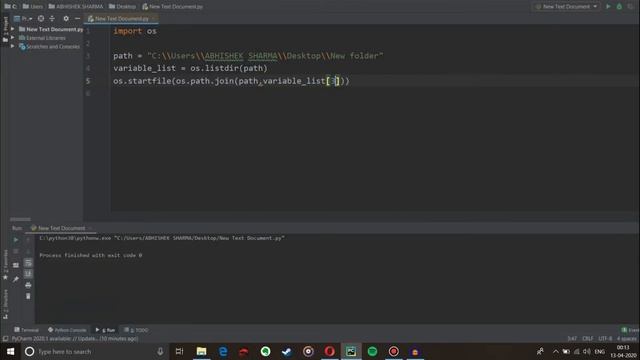Open the Terminal tool window

click(x=27, y=330)
